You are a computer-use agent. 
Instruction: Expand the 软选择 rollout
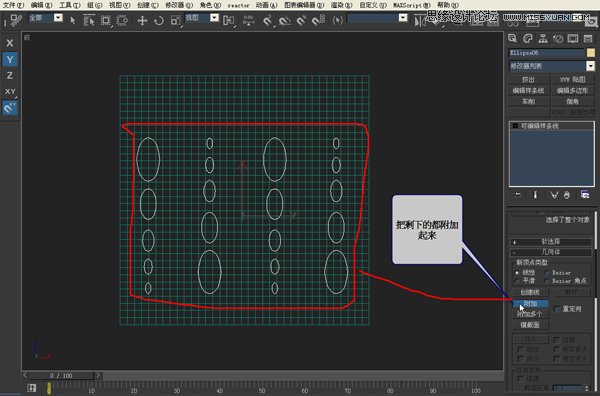click(551, 241)
